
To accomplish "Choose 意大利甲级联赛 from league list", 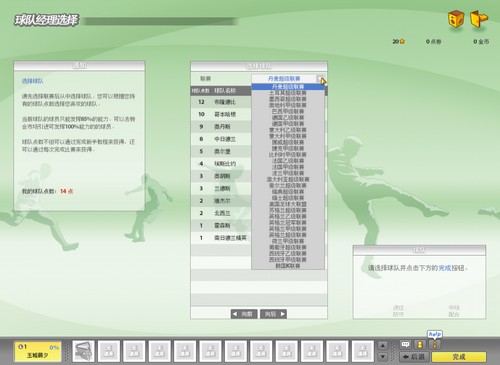I will point(288,136).
